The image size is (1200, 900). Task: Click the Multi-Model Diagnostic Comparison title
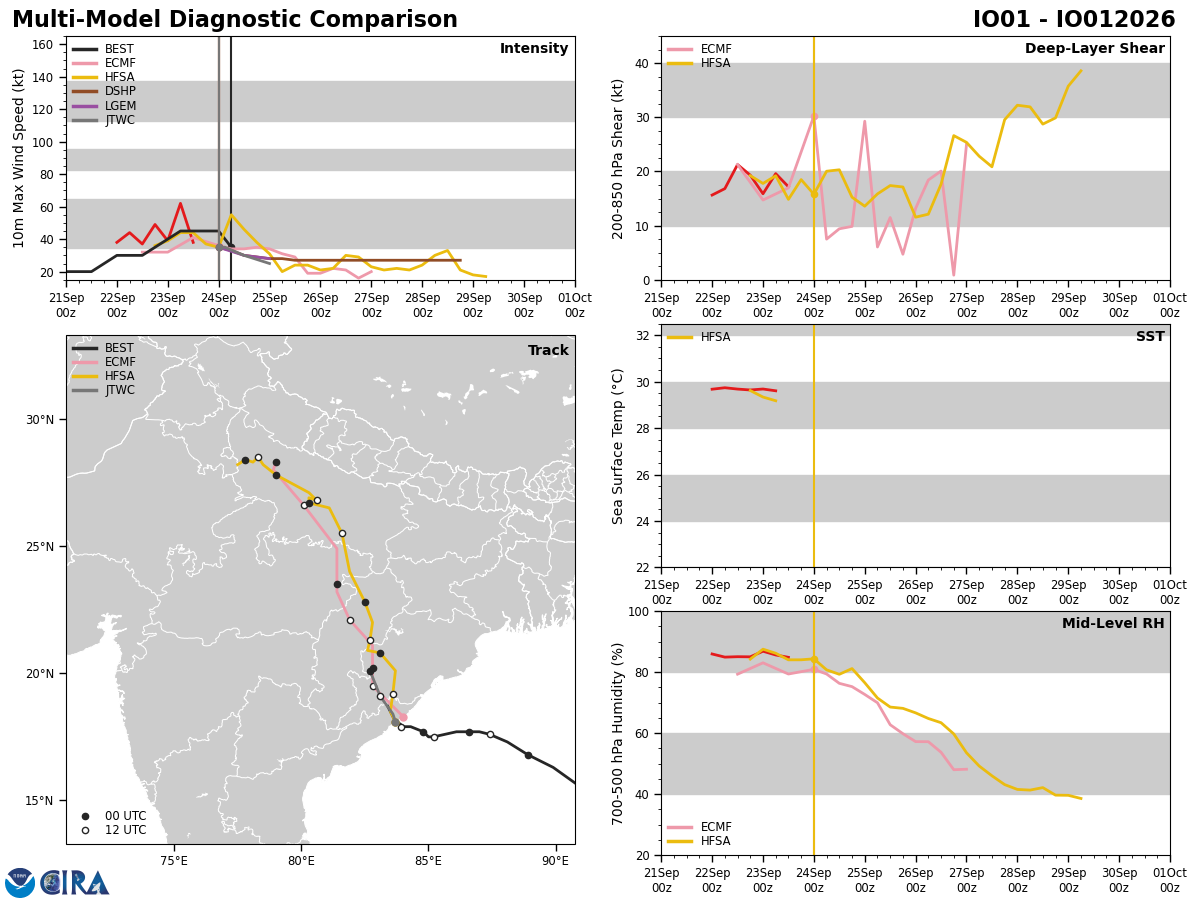235,20
